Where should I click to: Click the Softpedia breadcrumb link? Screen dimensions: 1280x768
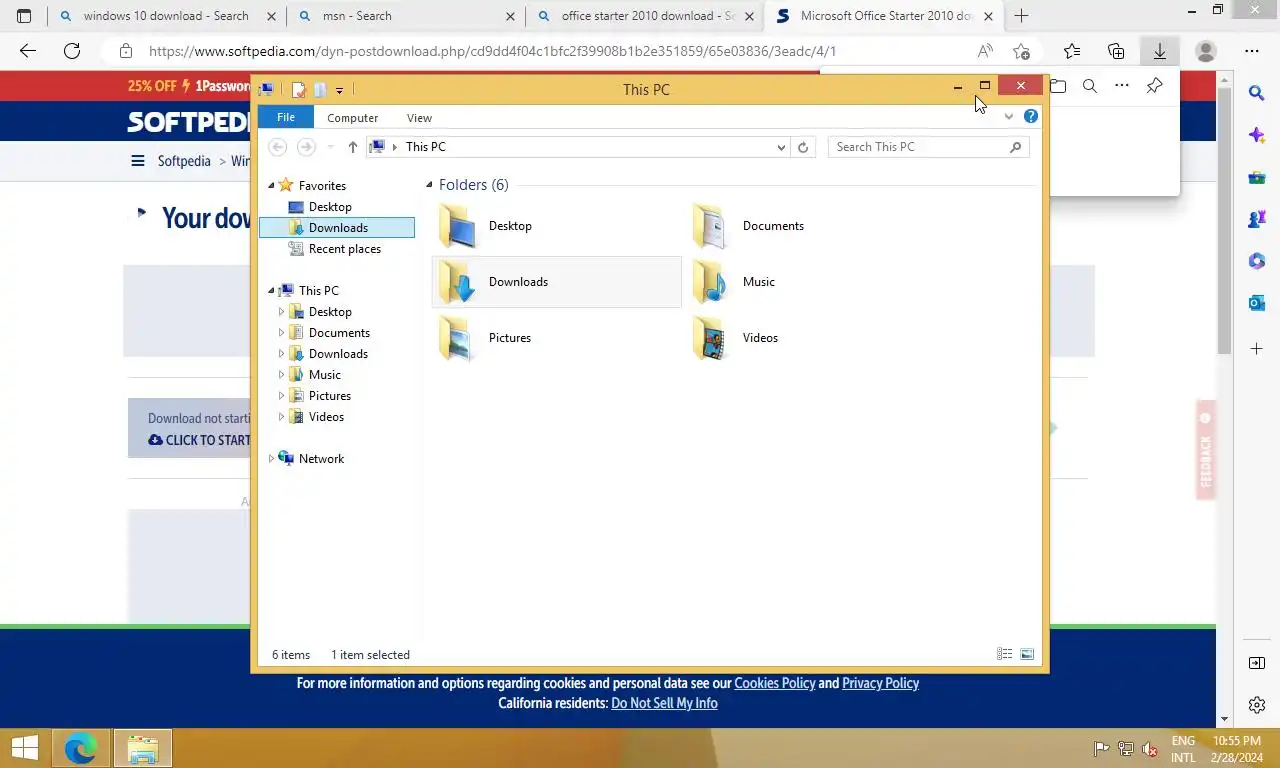click(x=184, y=161)
